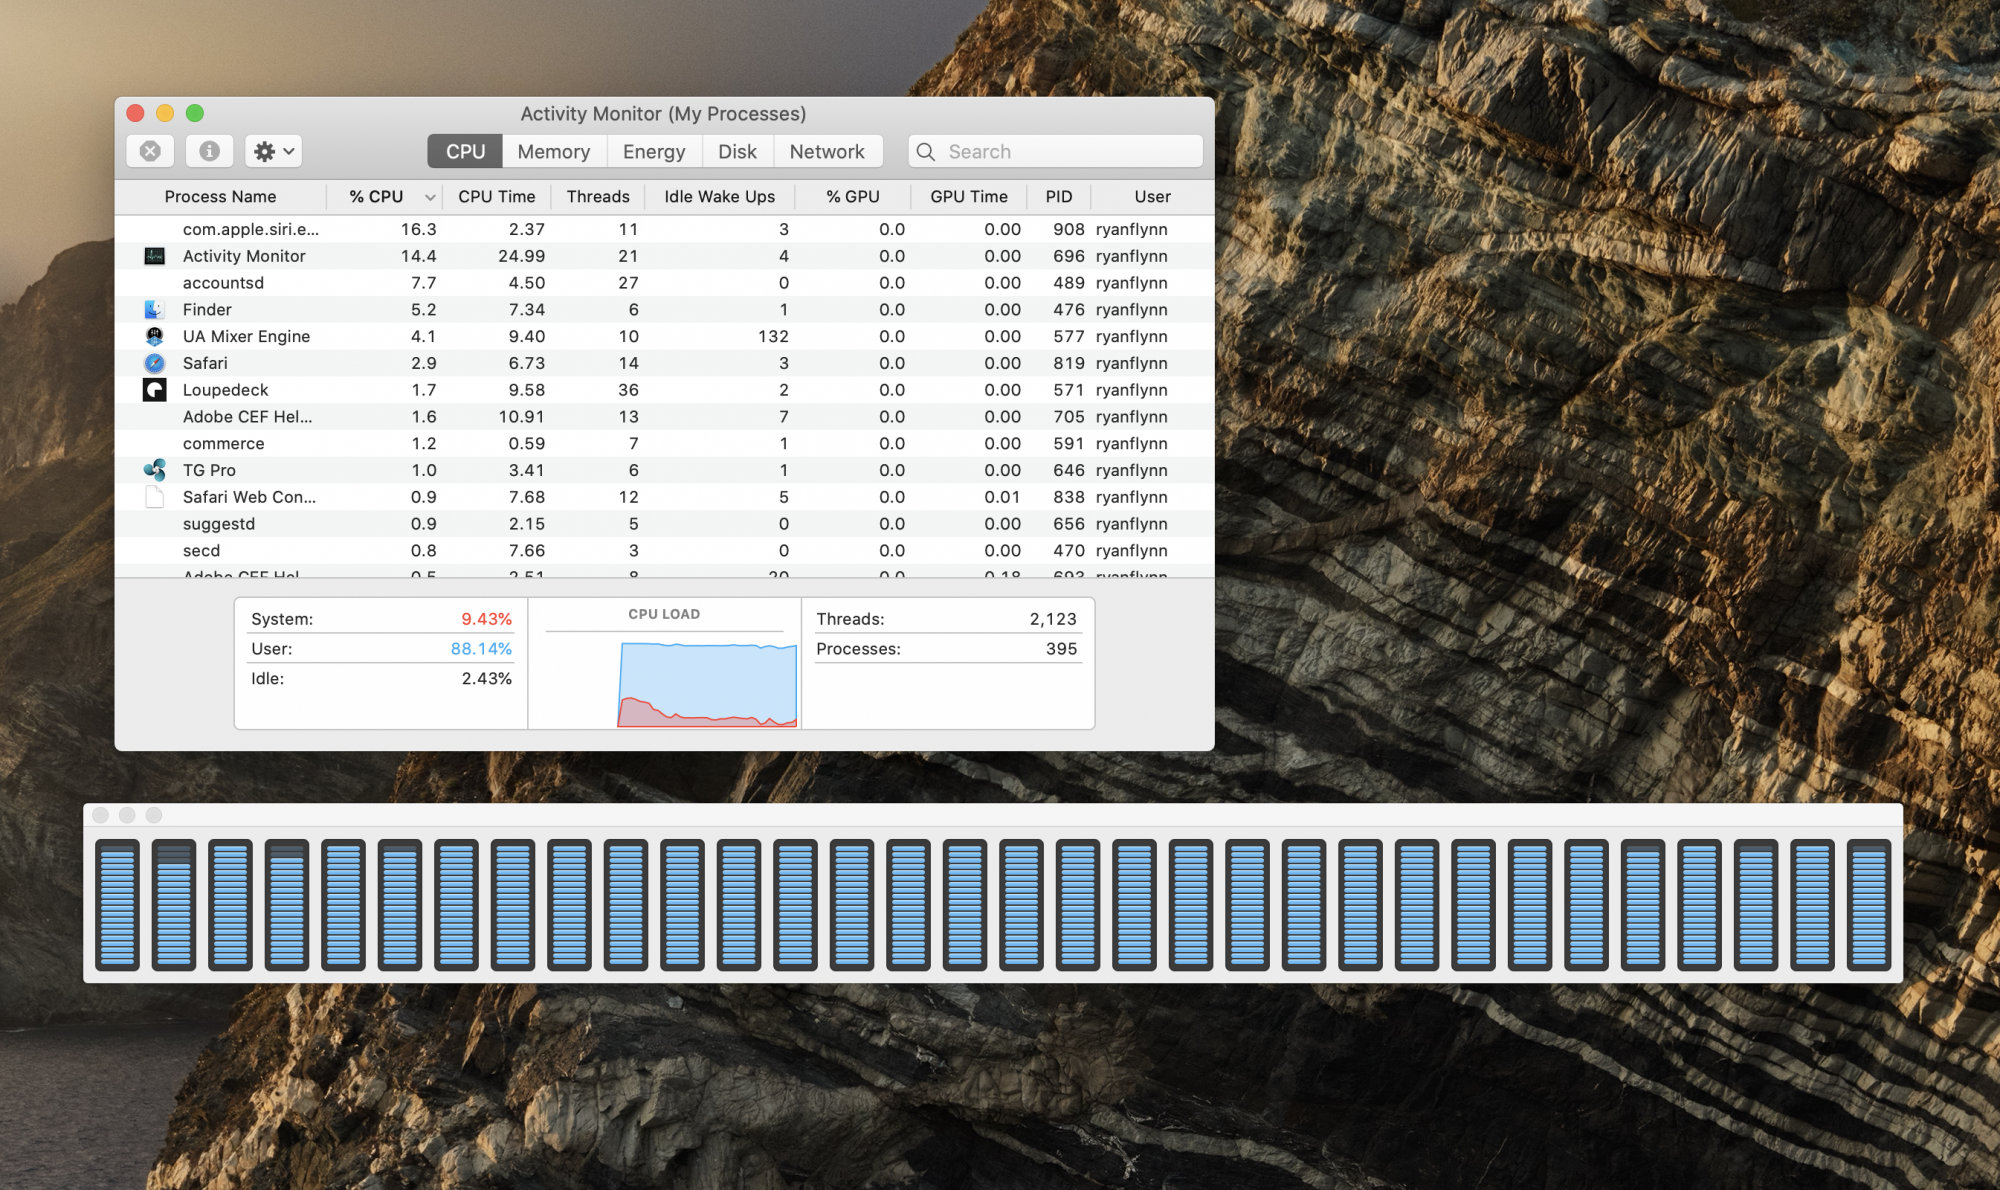This screenshot has width=2000, height=1190.
Task: Click PID value 577
Action: point(1068,336)
